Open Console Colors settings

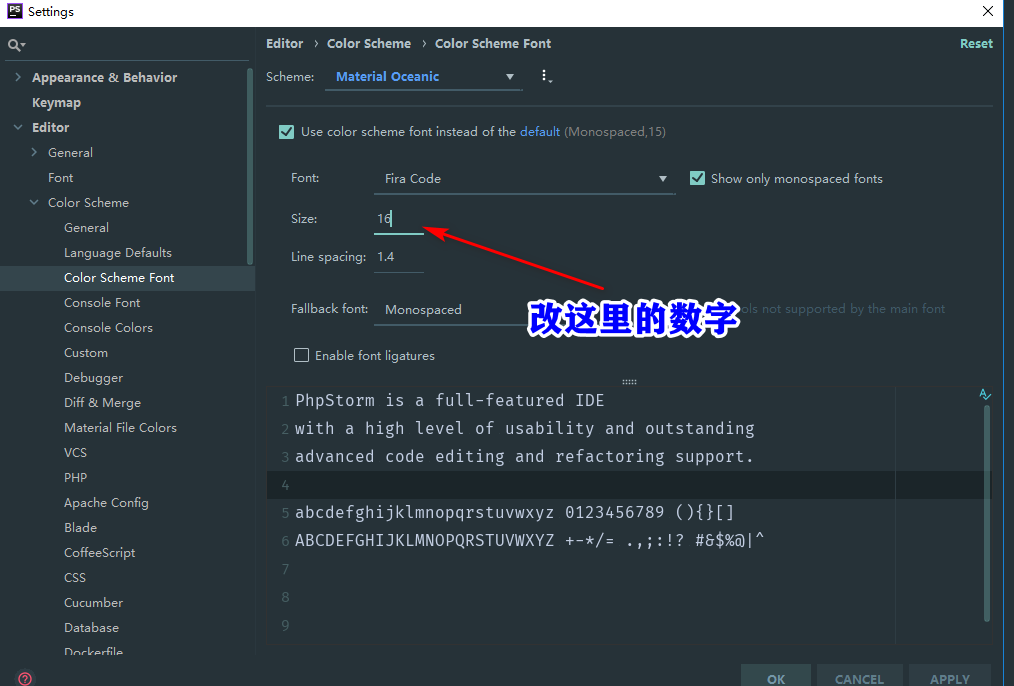point(108,328)
